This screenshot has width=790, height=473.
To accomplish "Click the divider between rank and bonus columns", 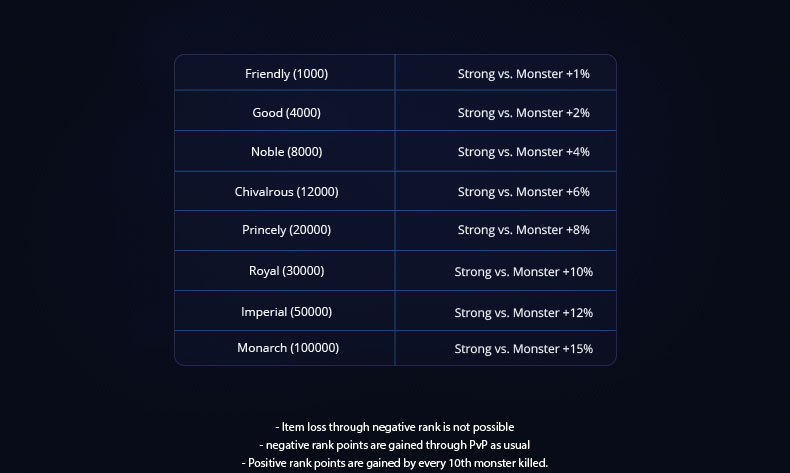I will 395,210.
